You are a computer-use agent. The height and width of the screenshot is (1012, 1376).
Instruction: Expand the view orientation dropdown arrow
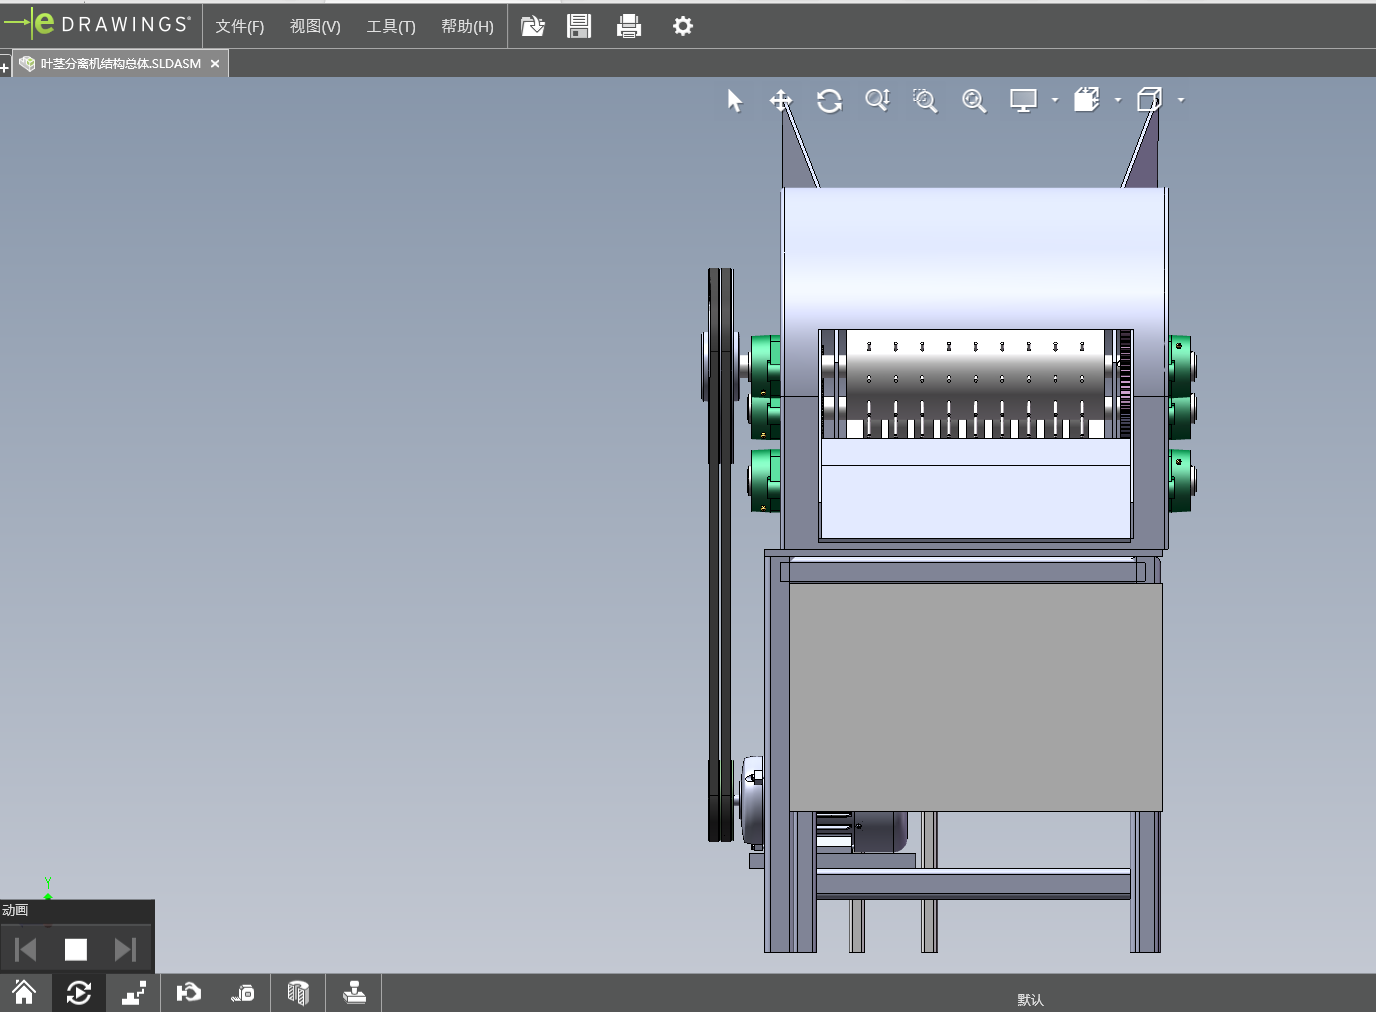tap(1118, 100)
